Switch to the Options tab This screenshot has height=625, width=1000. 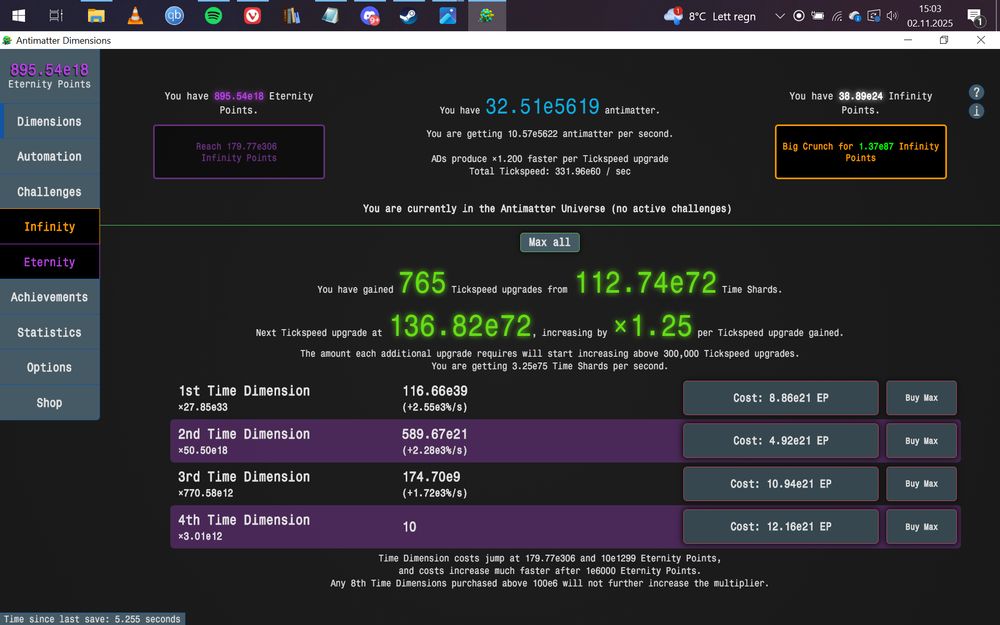[x=50, y=367]
